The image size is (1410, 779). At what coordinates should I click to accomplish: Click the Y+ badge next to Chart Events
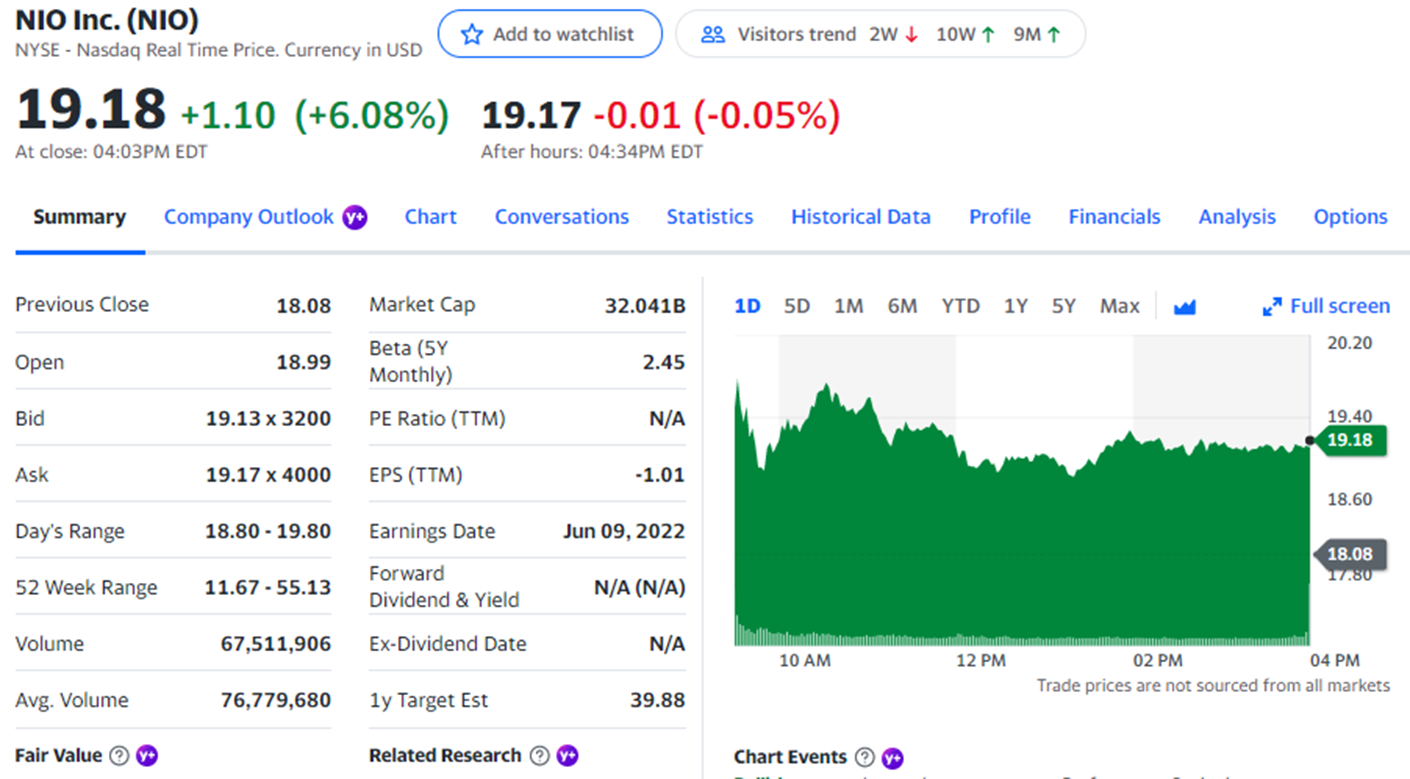(893, 757)
